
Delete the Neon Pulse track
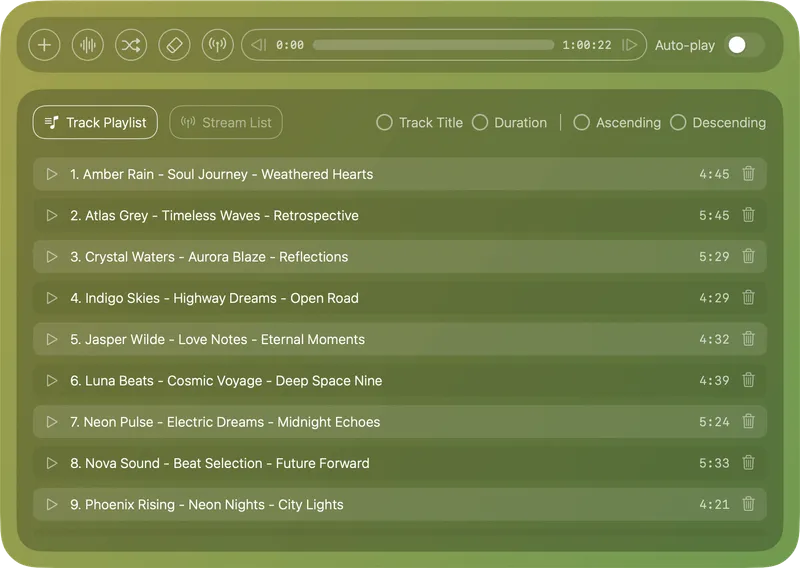click(x=748, y=422)
